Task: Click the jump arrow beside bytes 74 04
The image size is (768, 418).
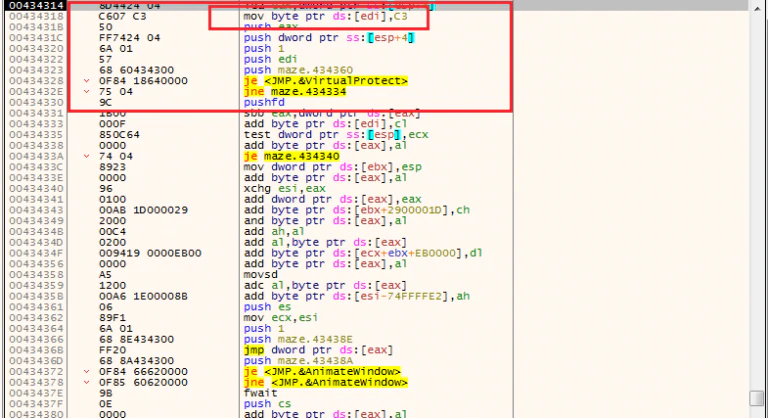Action: point(86,156)
